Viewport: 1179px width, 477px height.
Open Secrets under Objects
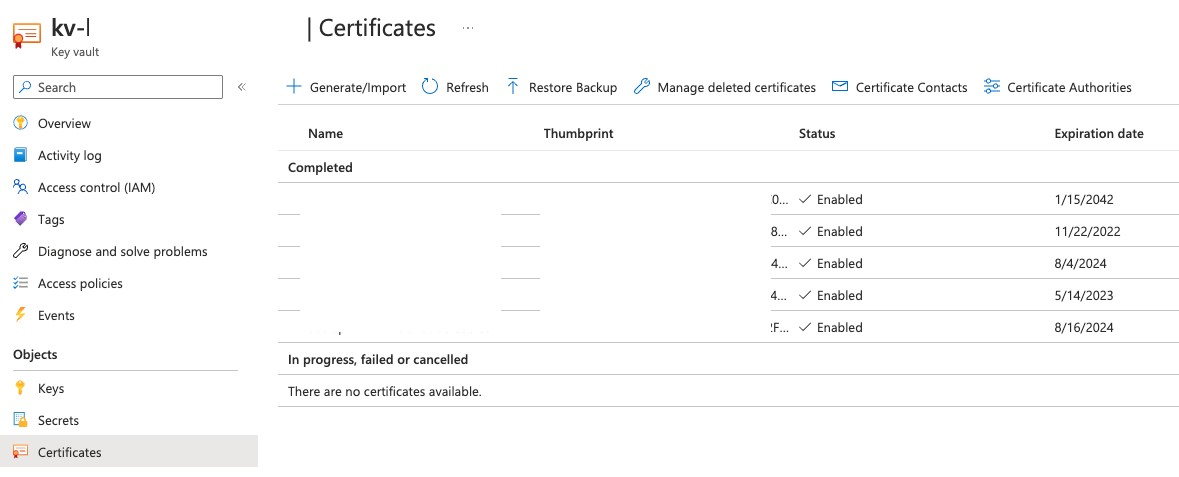[x=58, y=421]
